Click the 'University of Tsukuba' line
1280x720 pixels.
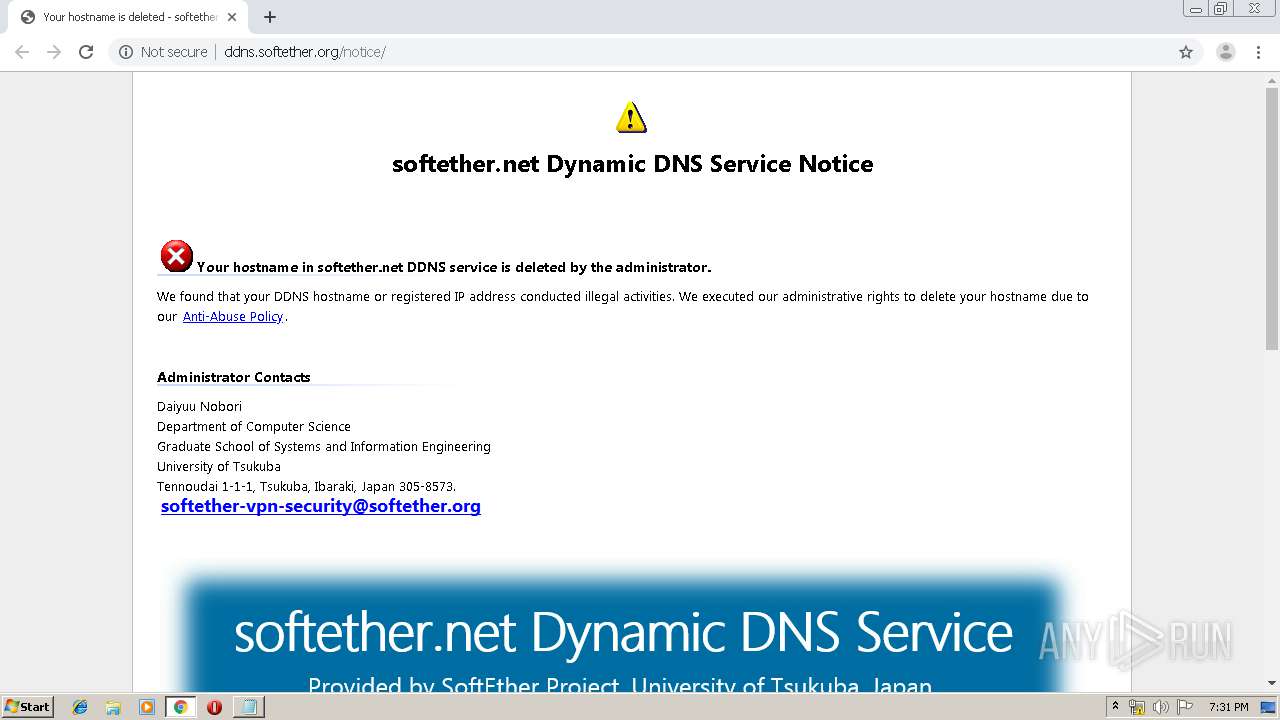218,466
